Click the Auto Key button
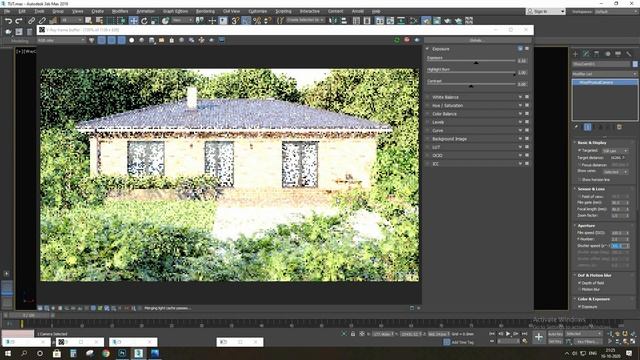The height and width of the screenshot is (360, 640). tap(555, 334)
